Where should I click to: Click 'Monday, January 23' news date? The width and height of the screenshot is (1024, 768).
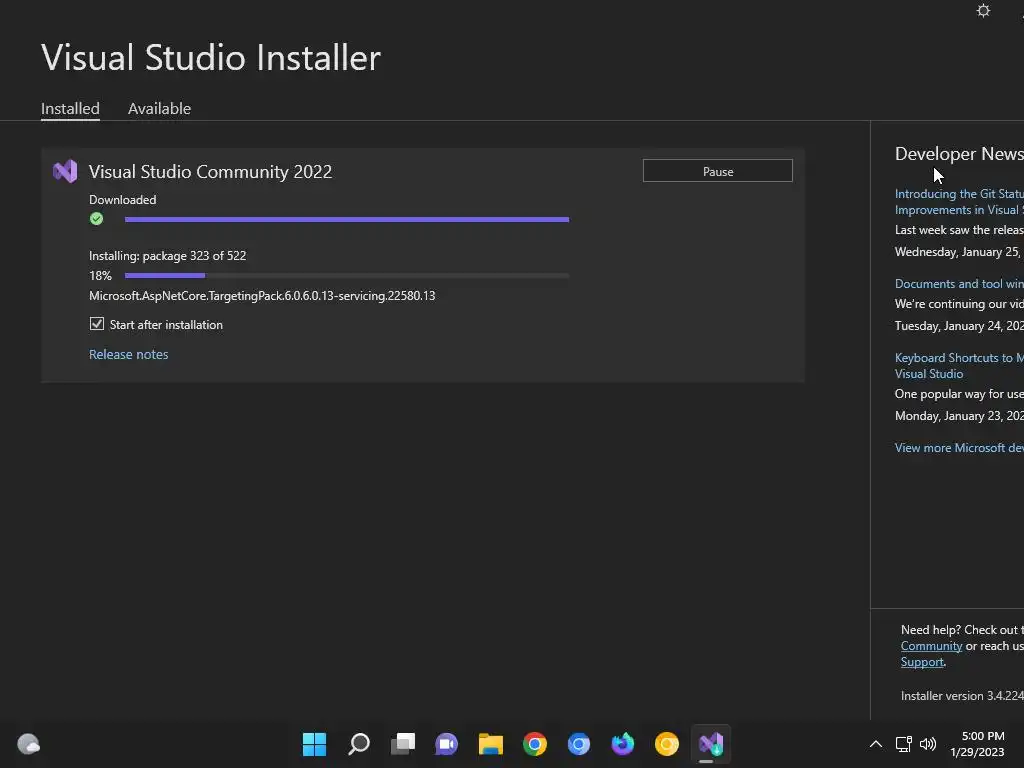point(959,416)
